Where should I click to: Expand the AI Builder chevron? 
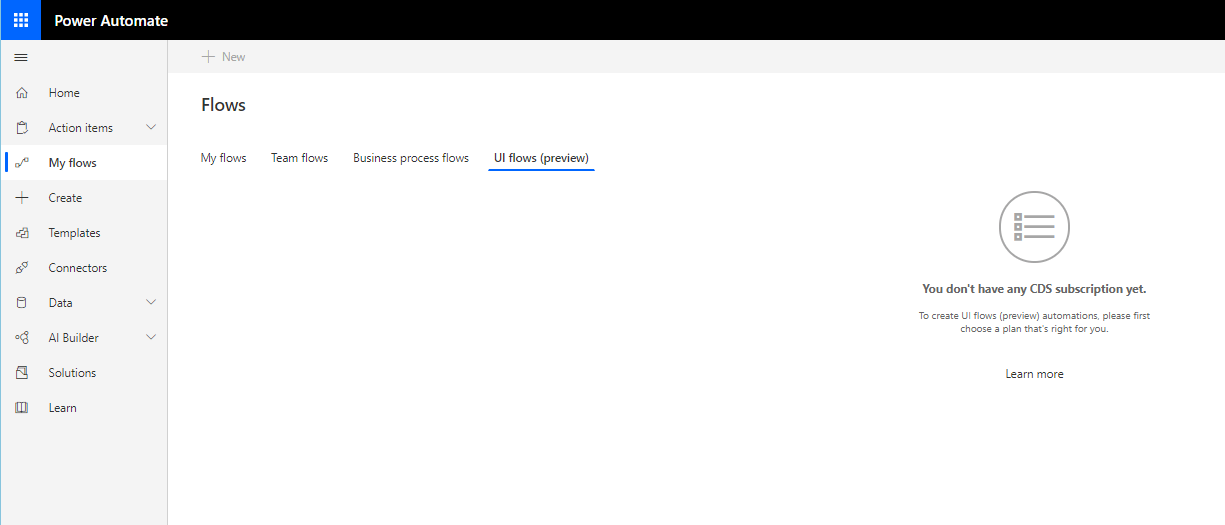151,337
